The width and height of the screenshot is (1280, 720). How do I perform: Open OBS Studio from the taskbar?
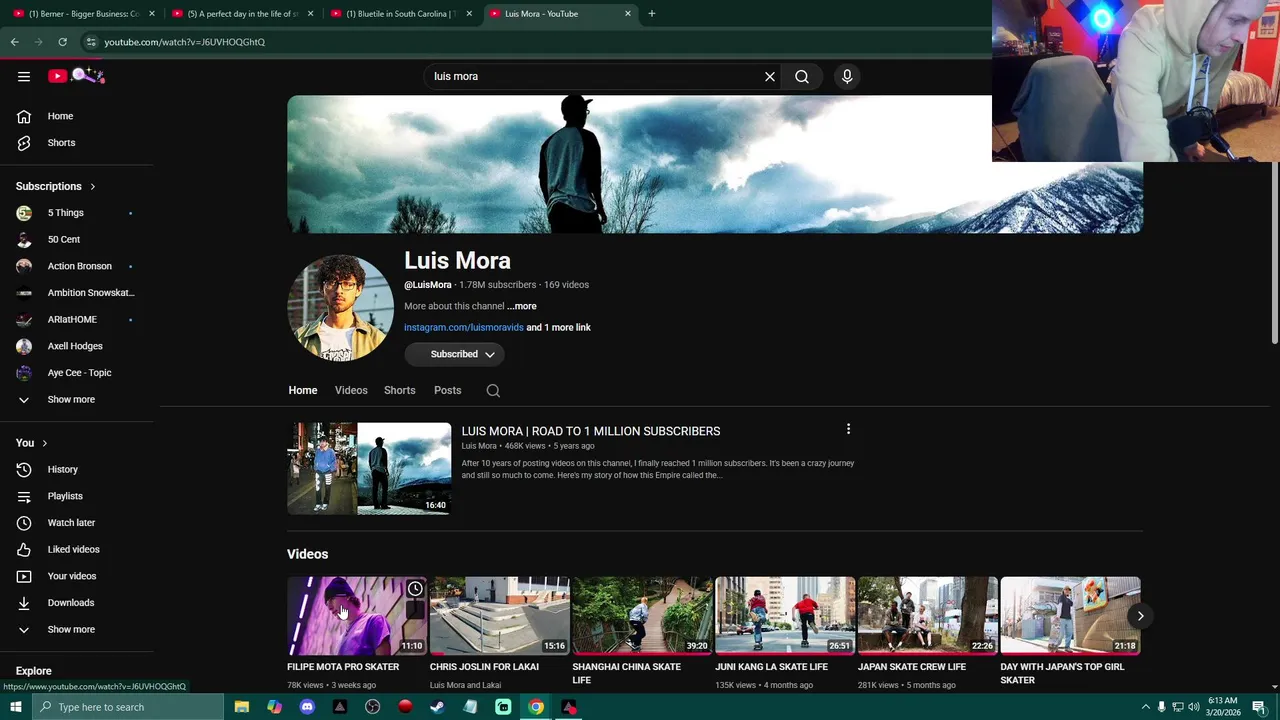coord(373,707)
